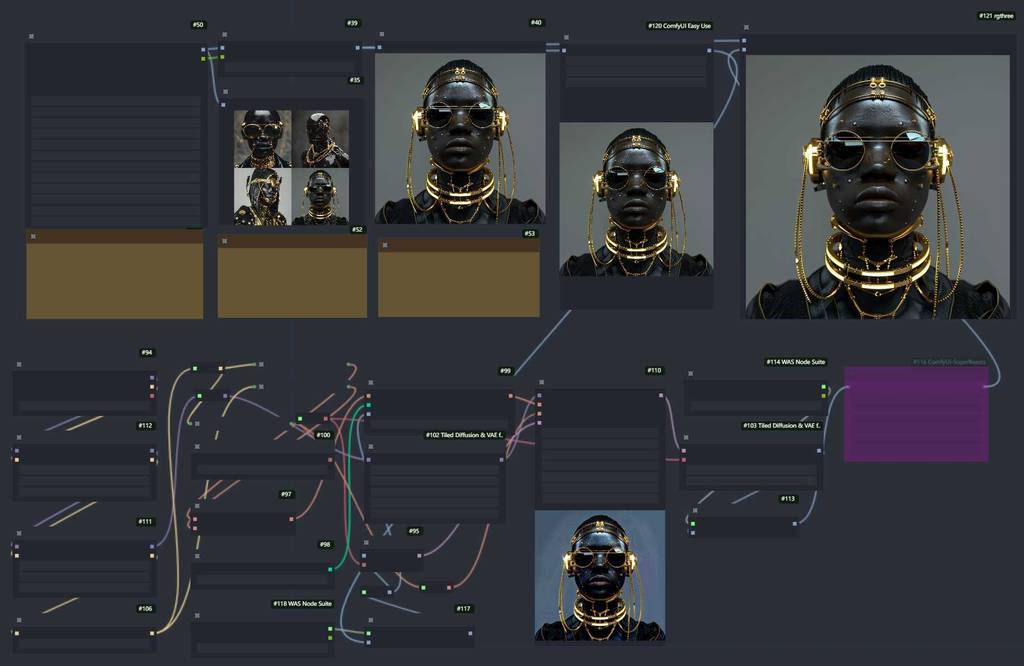The image size is (1024, 666).
Task: Click the #121 rgthree badge
Action: click(996, 16)
